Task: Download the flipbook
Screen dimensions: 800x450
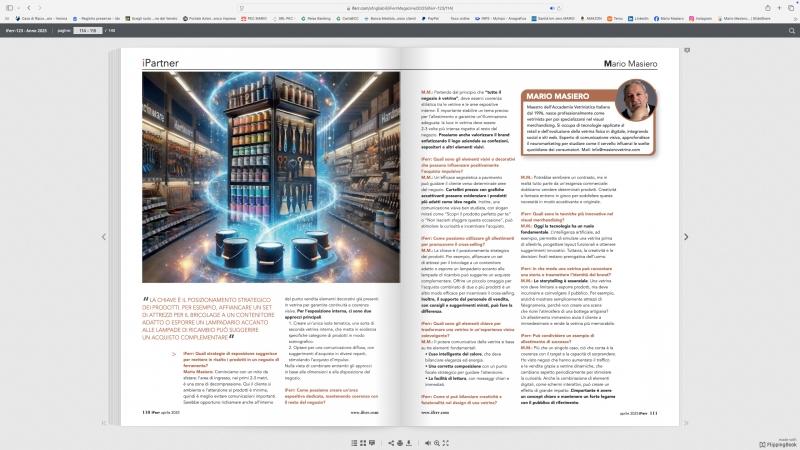Action: click(x=409, y=443)
